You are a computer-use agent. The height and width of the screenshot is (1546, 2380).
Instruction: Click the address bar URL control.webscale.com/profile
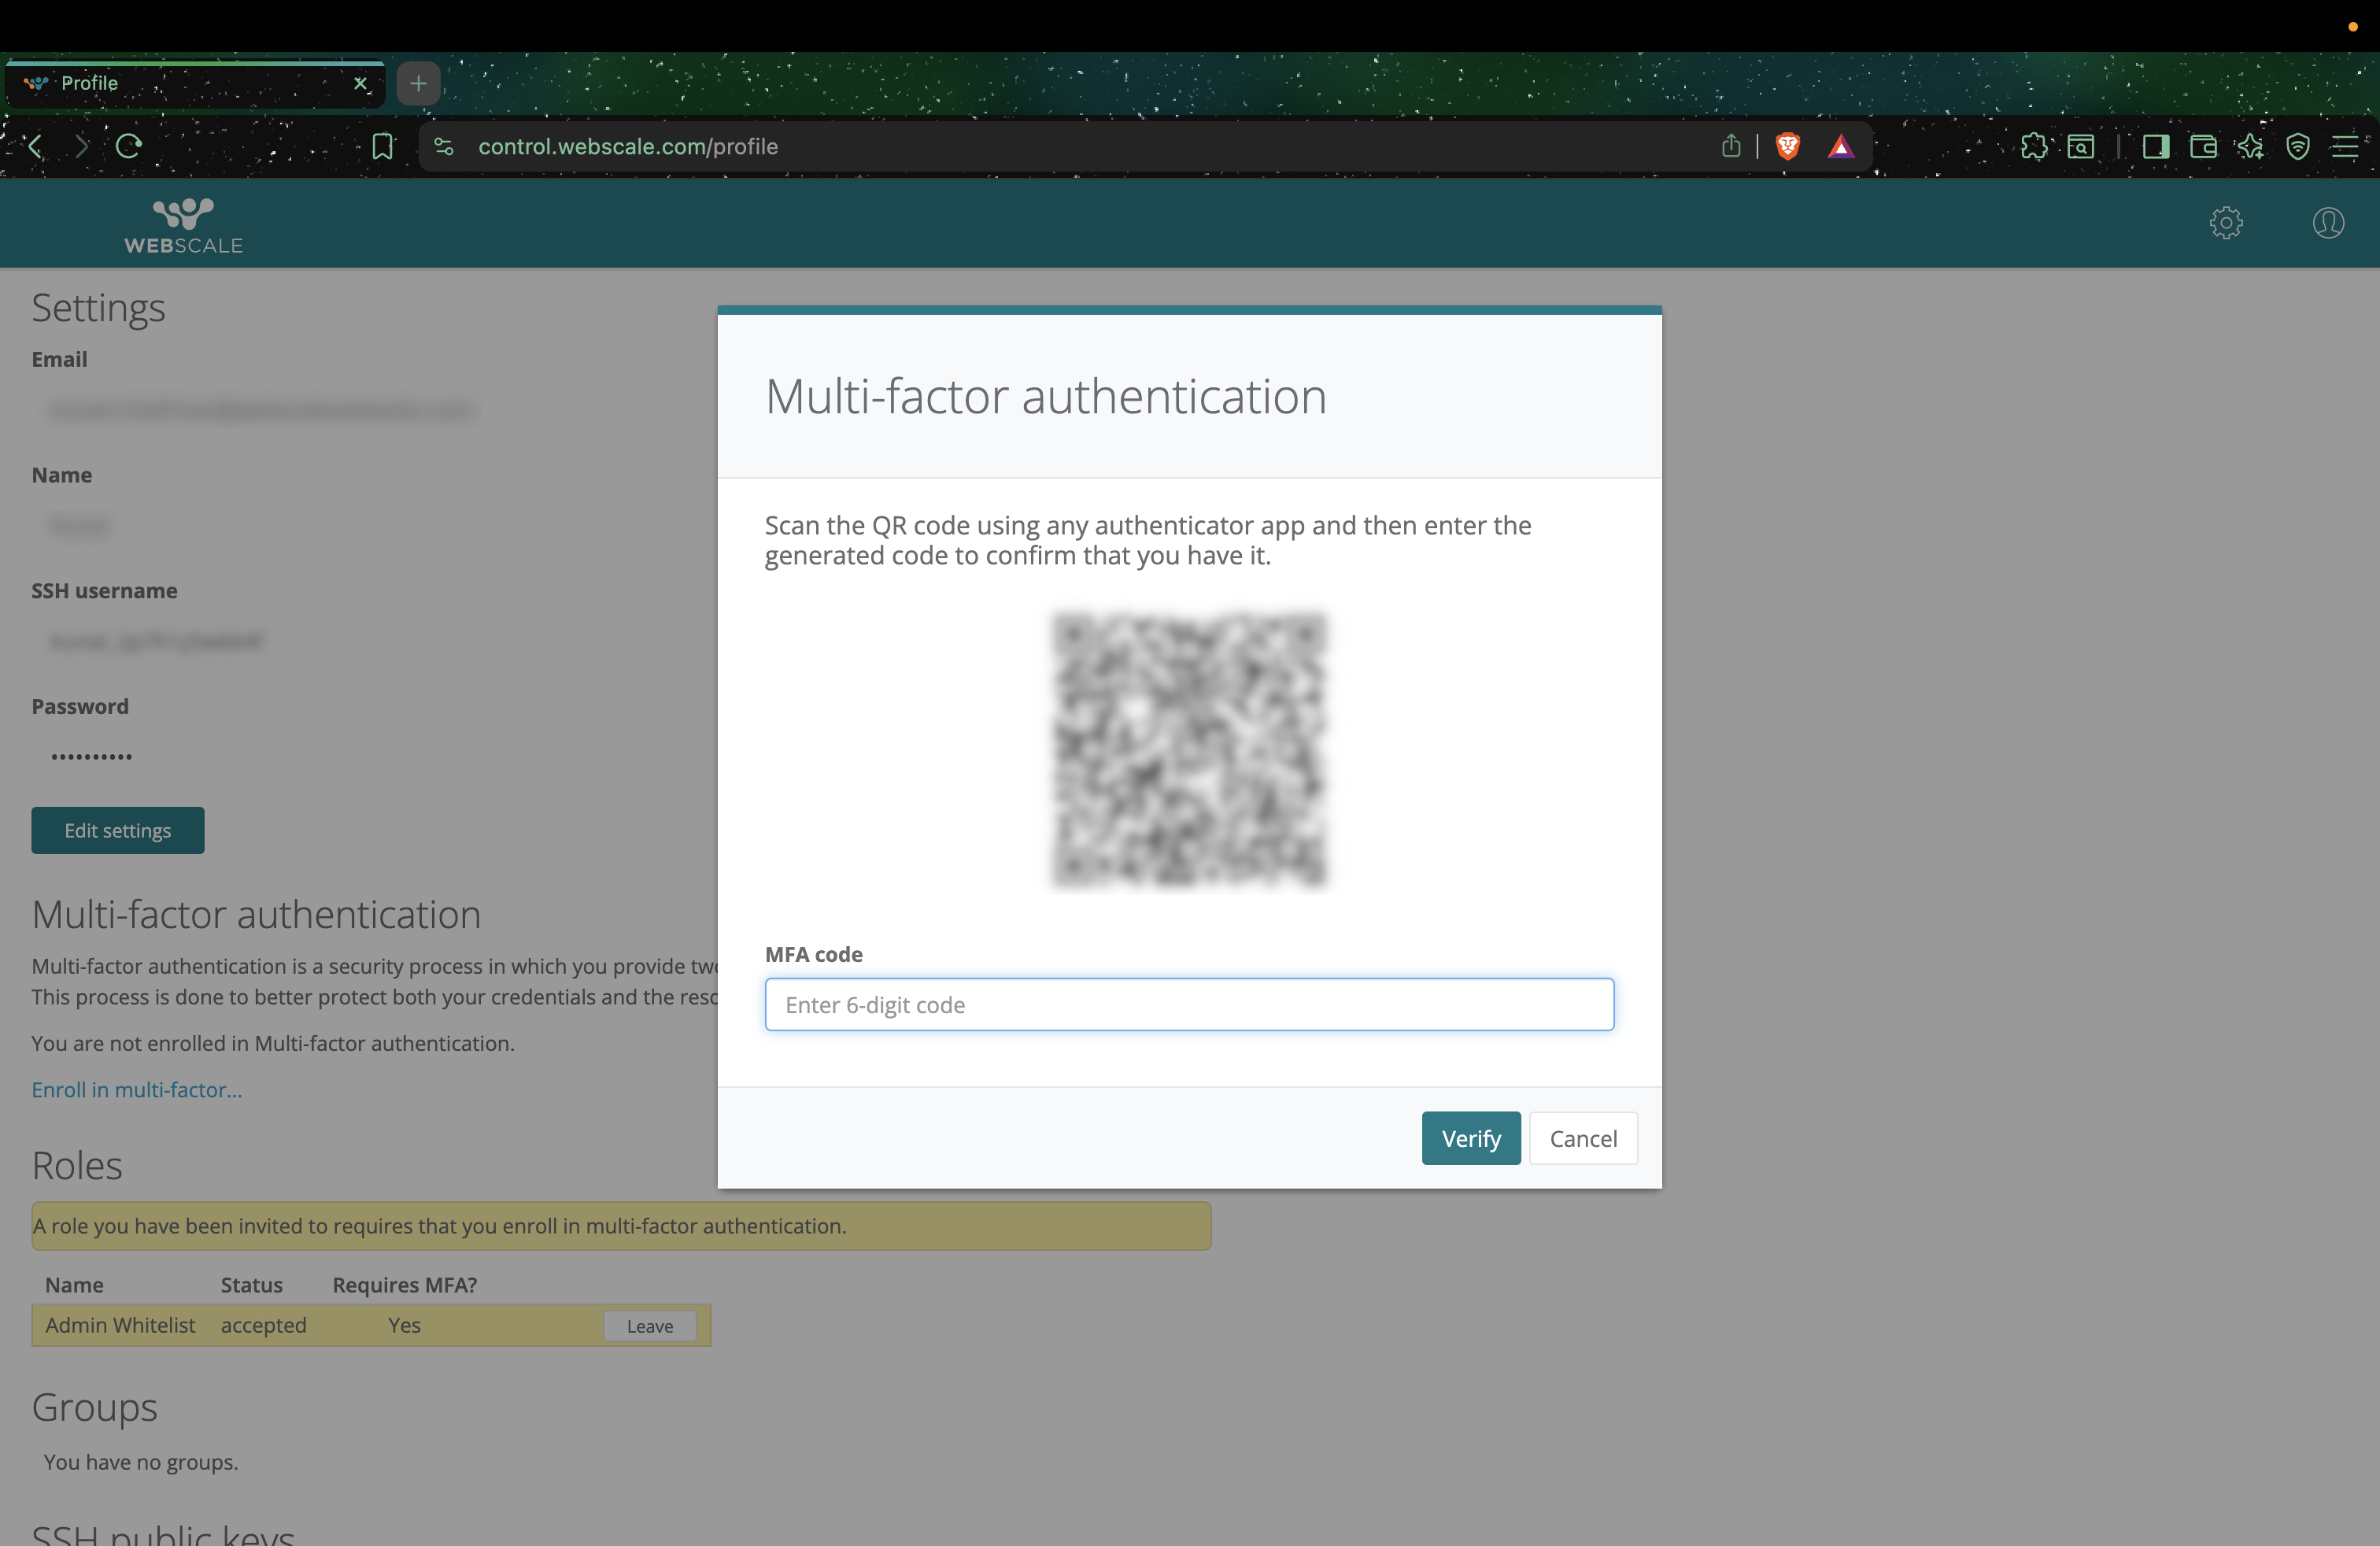coord(628,146)
